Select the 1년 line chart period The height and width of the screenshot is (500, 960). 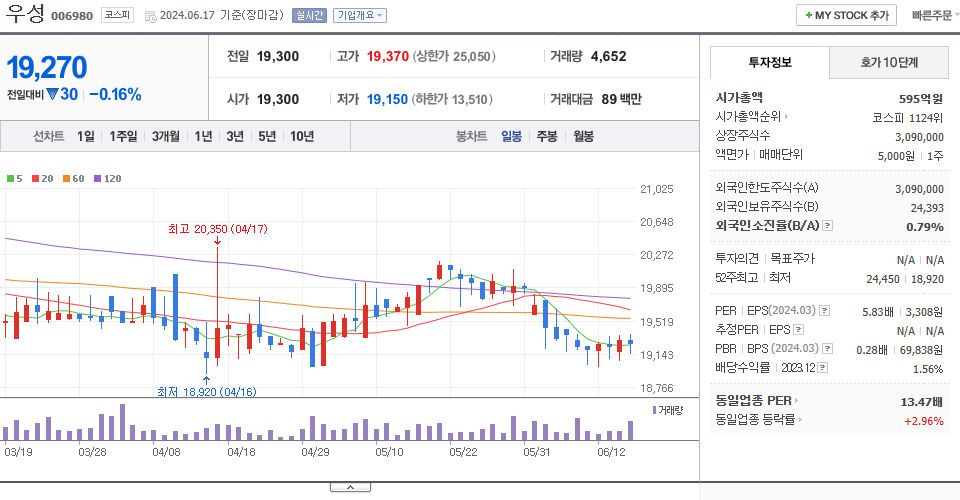point(203,136)
